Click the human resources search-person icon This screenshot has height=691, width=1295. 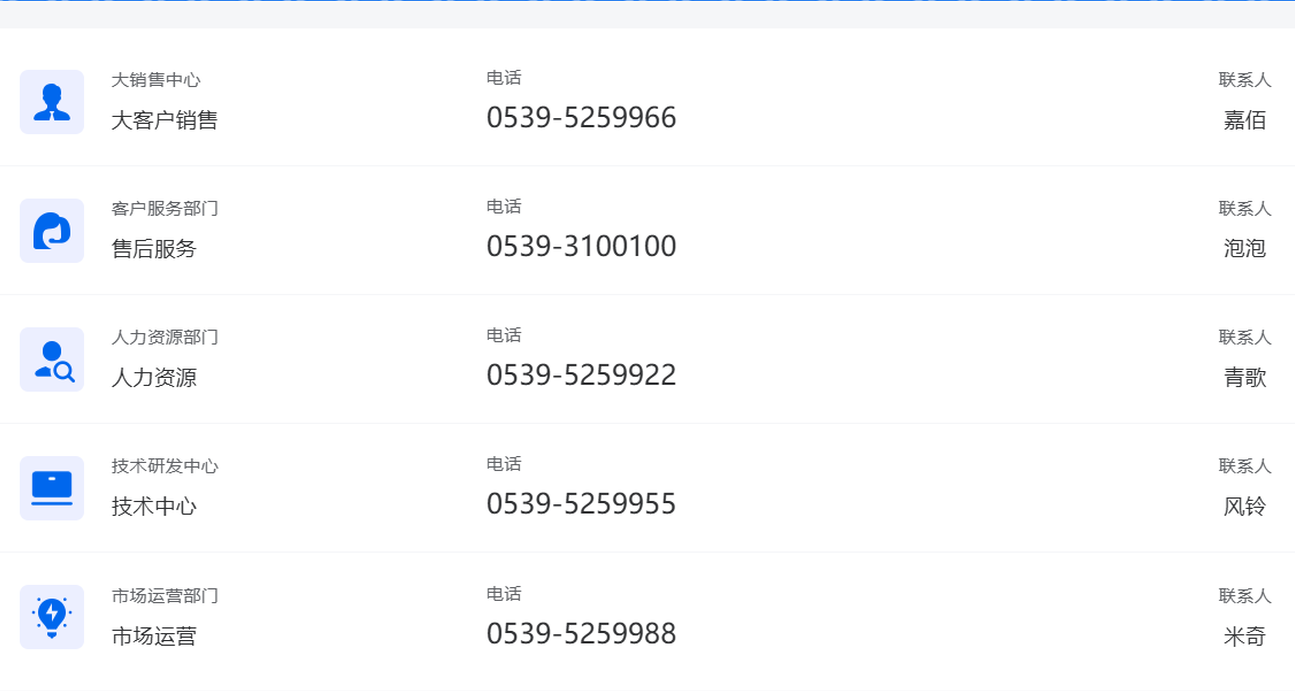tap(52, 360)
